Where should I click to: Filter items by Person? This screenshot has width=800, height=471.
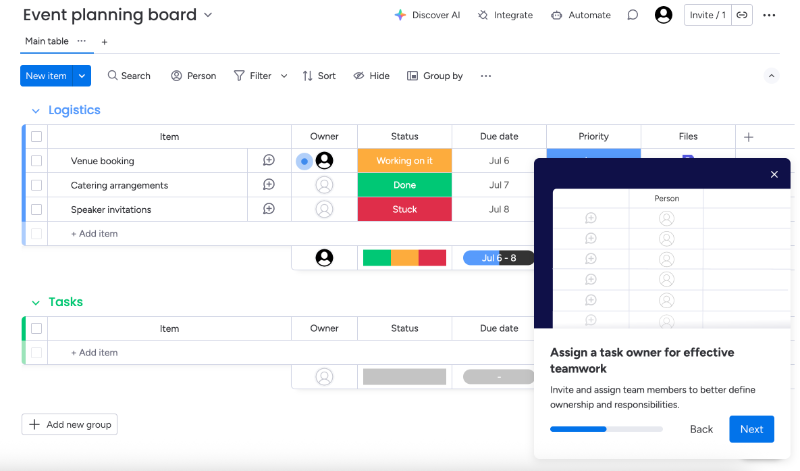(193, 76)
